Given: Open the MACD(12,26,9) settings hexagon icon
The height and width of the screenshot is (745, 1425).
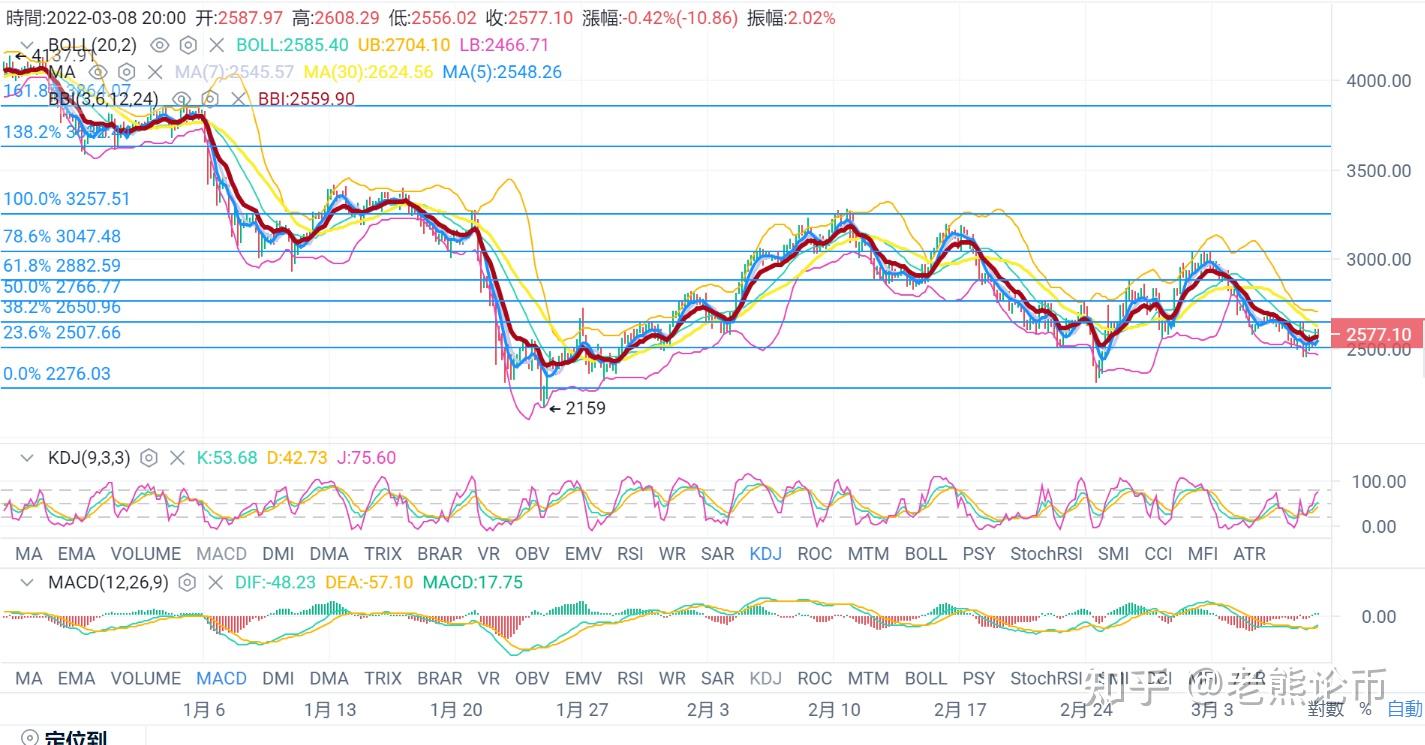Looking at the screenshot, I should click(187, 582).
